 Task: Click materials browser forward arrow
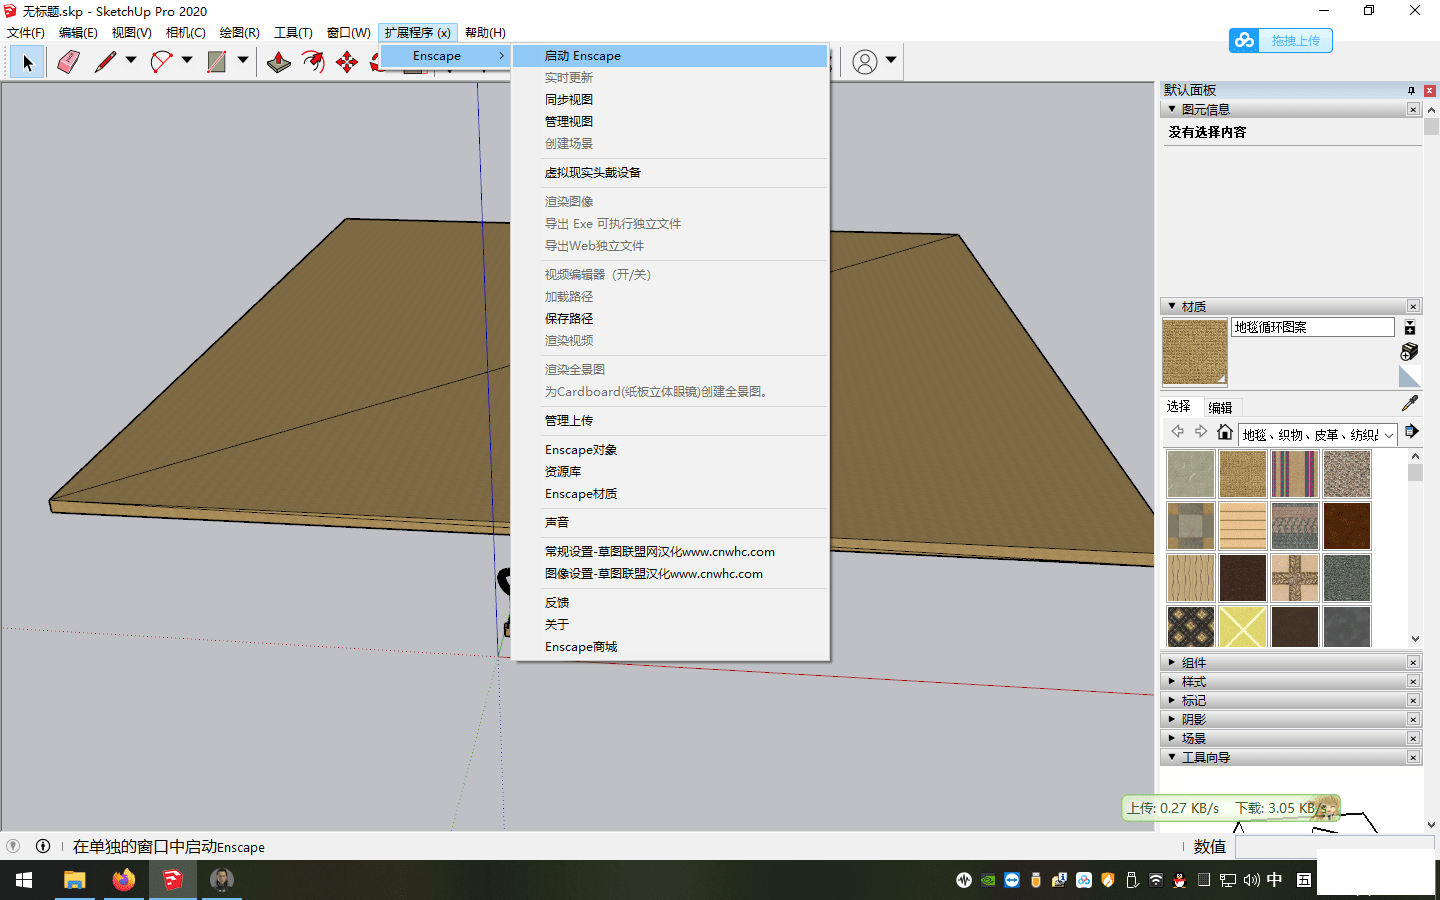(x=1201, y=432)
